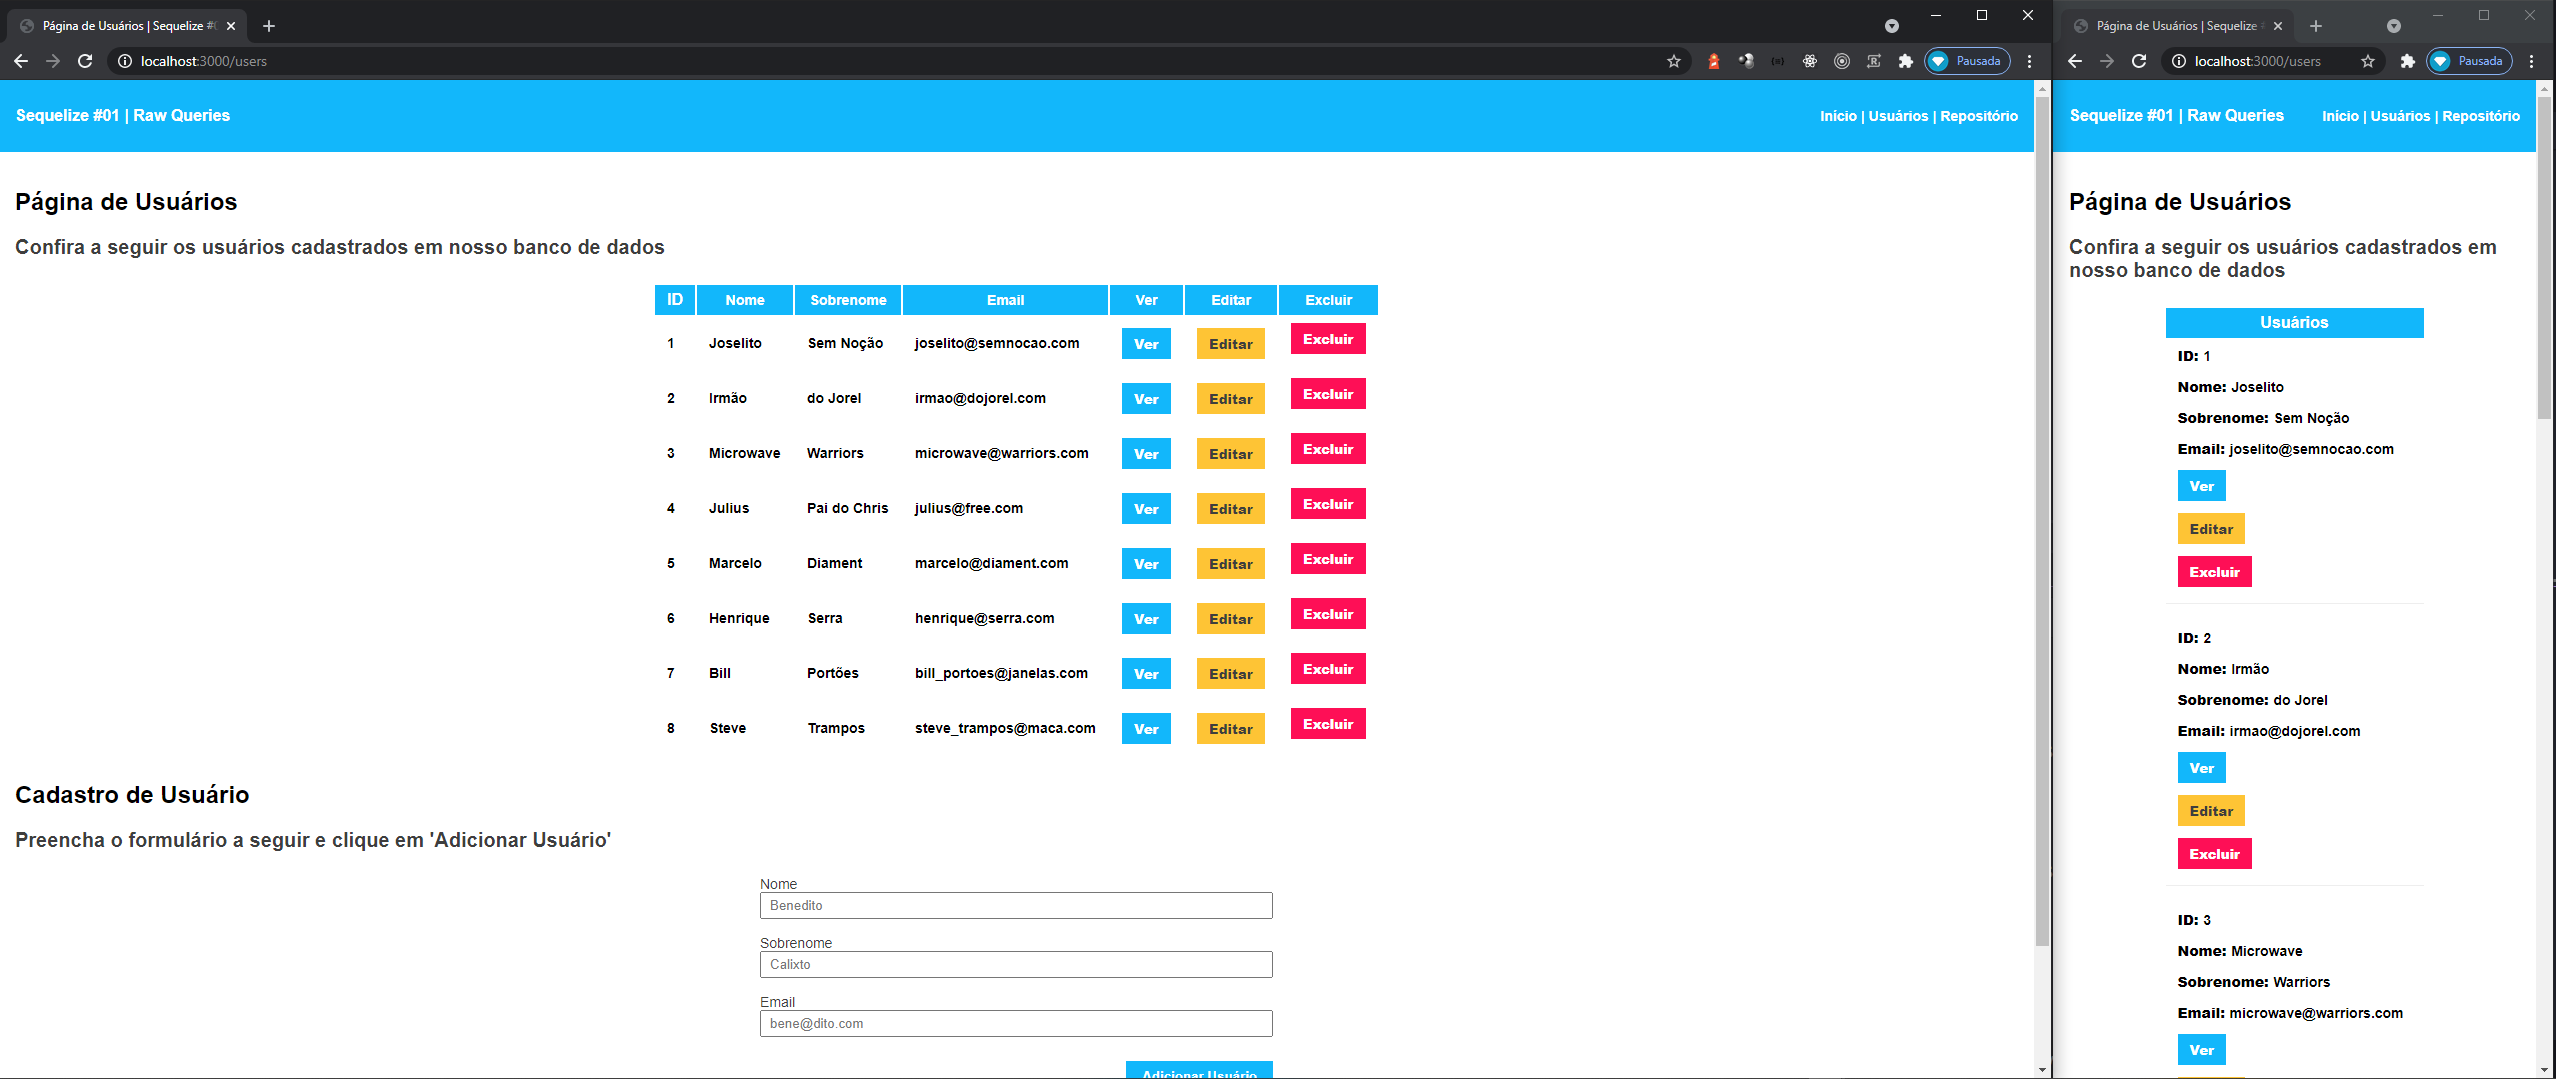Click the right window's vertical scrollbar thumb

pos(2545,258)
